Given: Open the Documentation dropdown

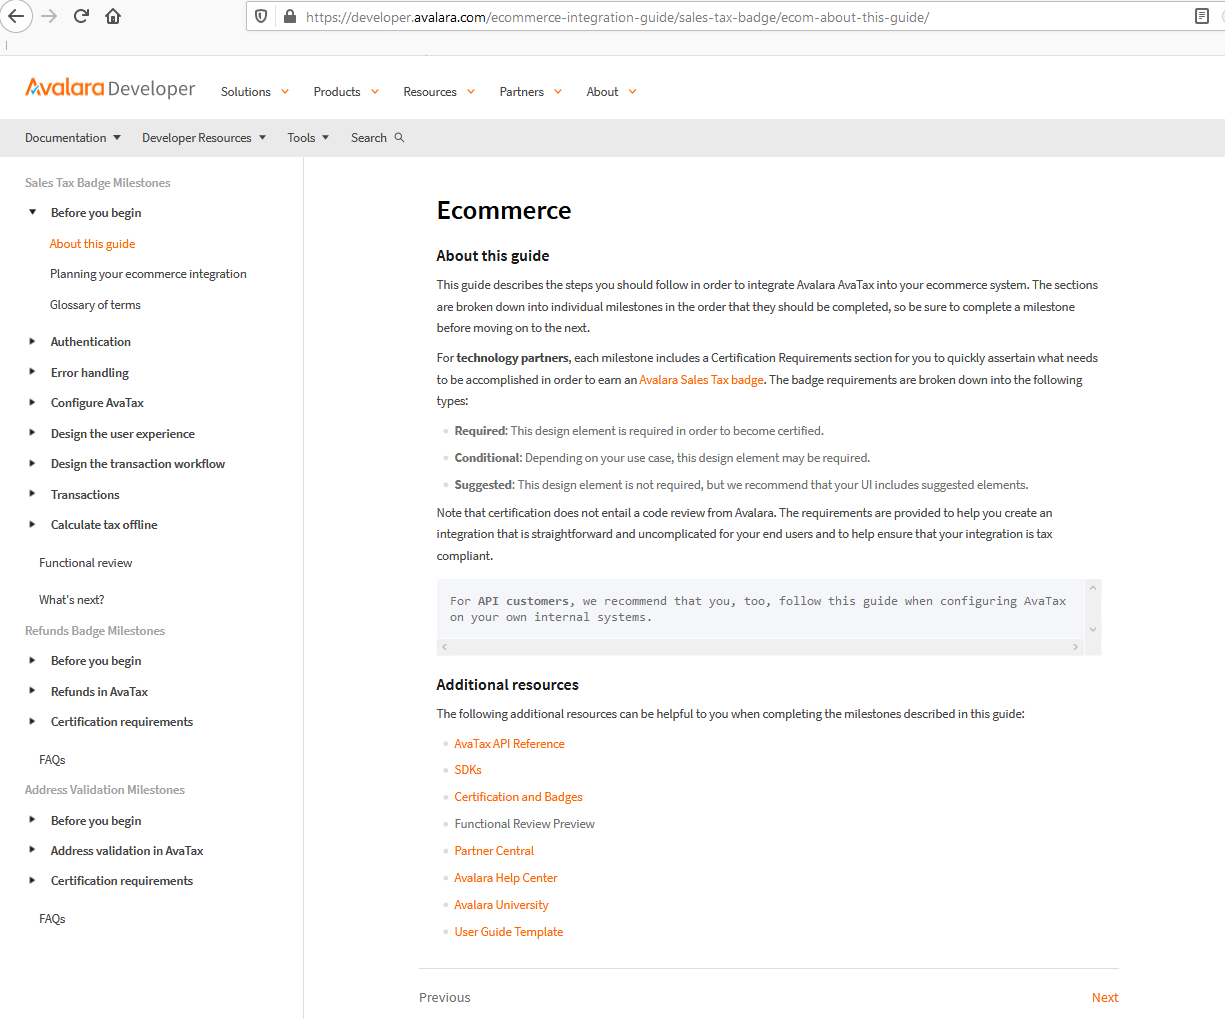Looking at the screenshot, I should (x=72, y=138).
